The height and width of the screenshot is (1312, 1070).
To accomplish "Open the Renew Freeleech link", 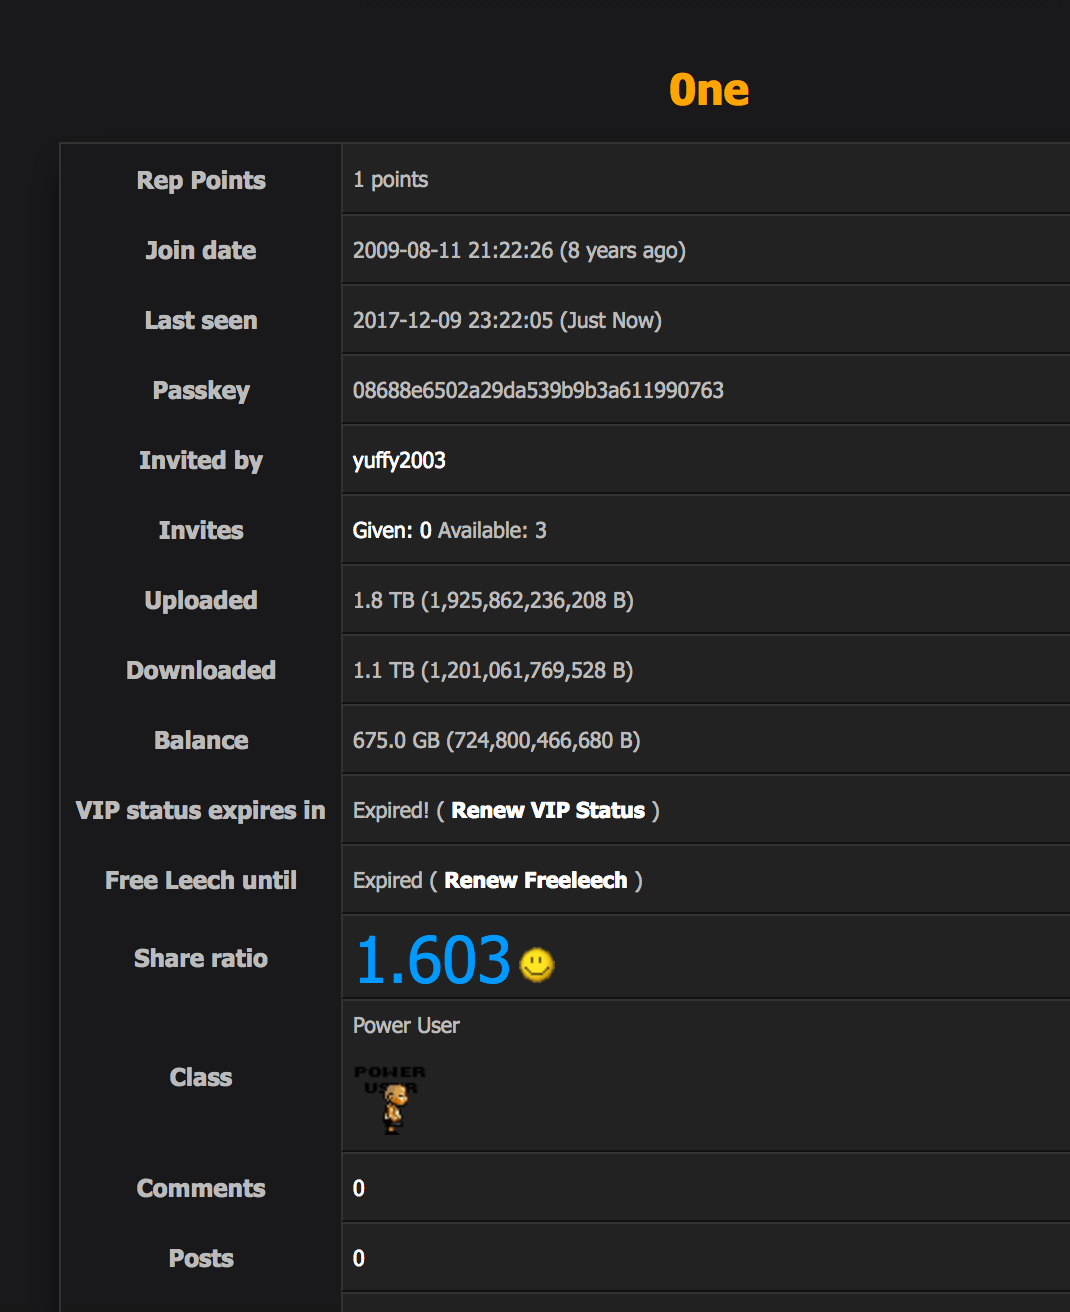I will point(536,880).
